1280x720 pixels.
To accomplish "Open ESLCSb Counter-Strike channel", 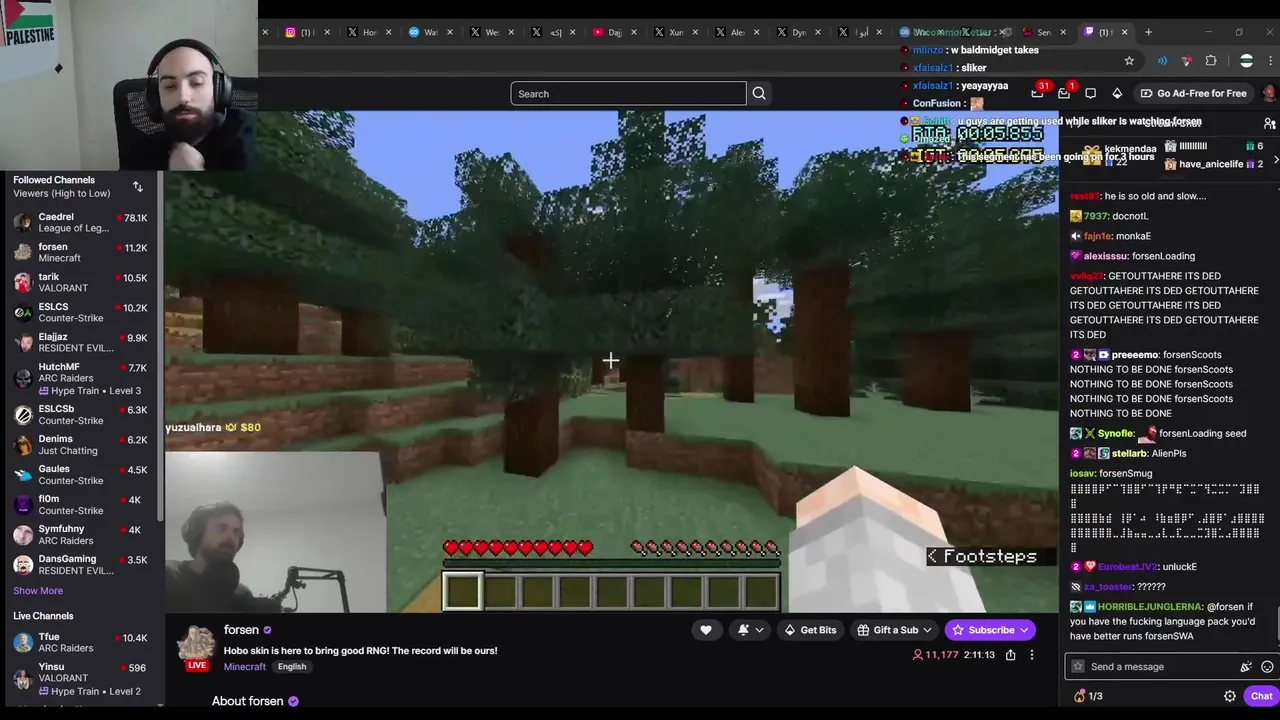I will coord(84,414).
